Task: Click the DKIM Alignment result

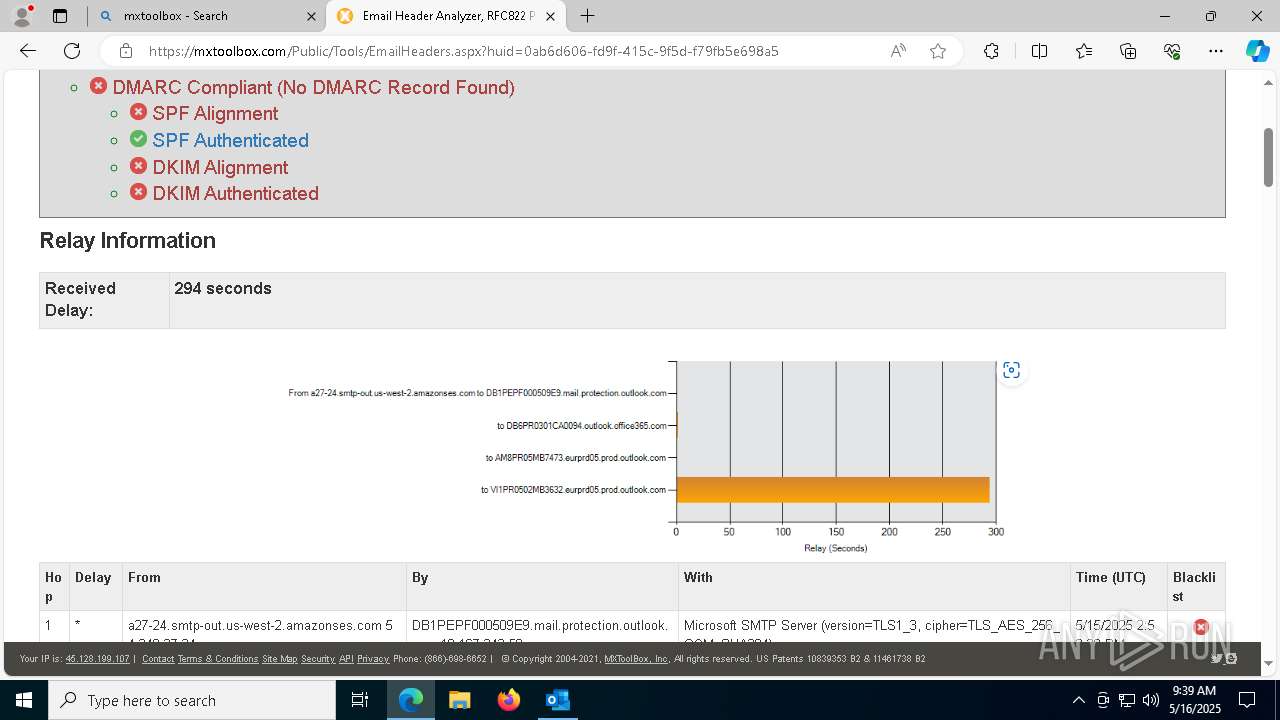Action: pyautogui.click(x=220, y=167)
